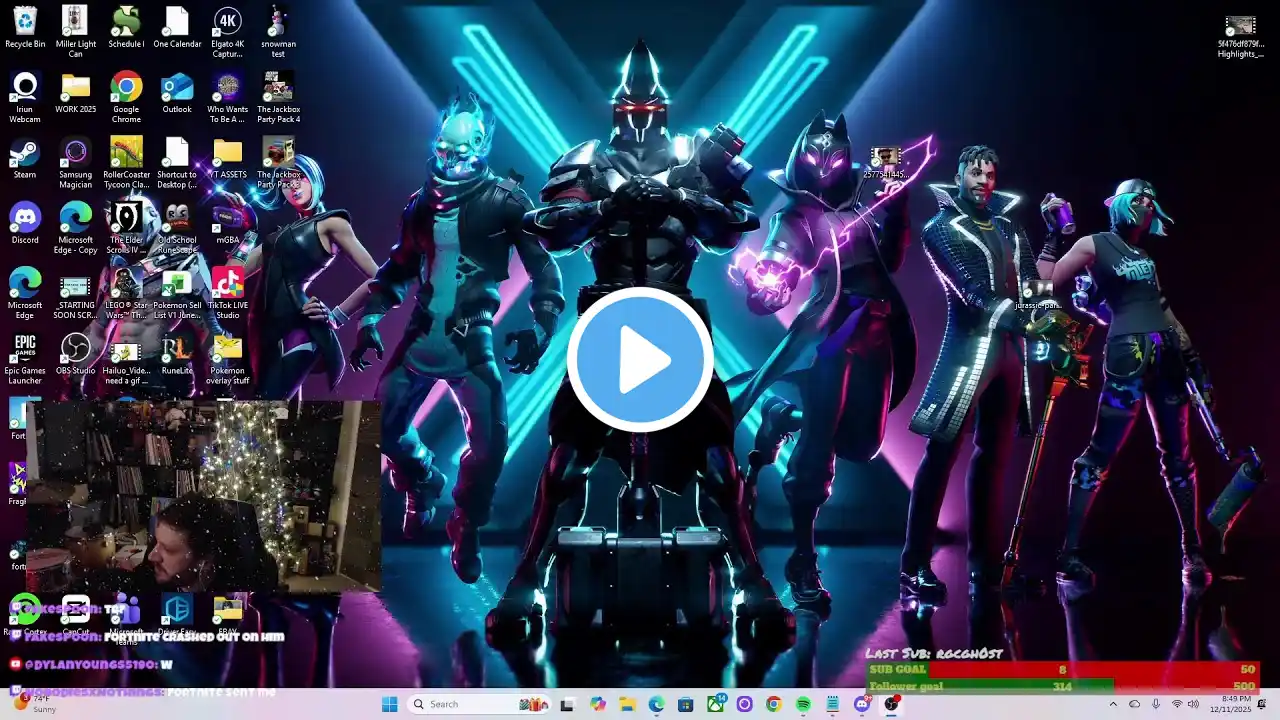Image resolution: width=1280 pixels, height=720 pixels.
Task: Launch The Jackbox Party Pack 4
Action: coord(278,97)
